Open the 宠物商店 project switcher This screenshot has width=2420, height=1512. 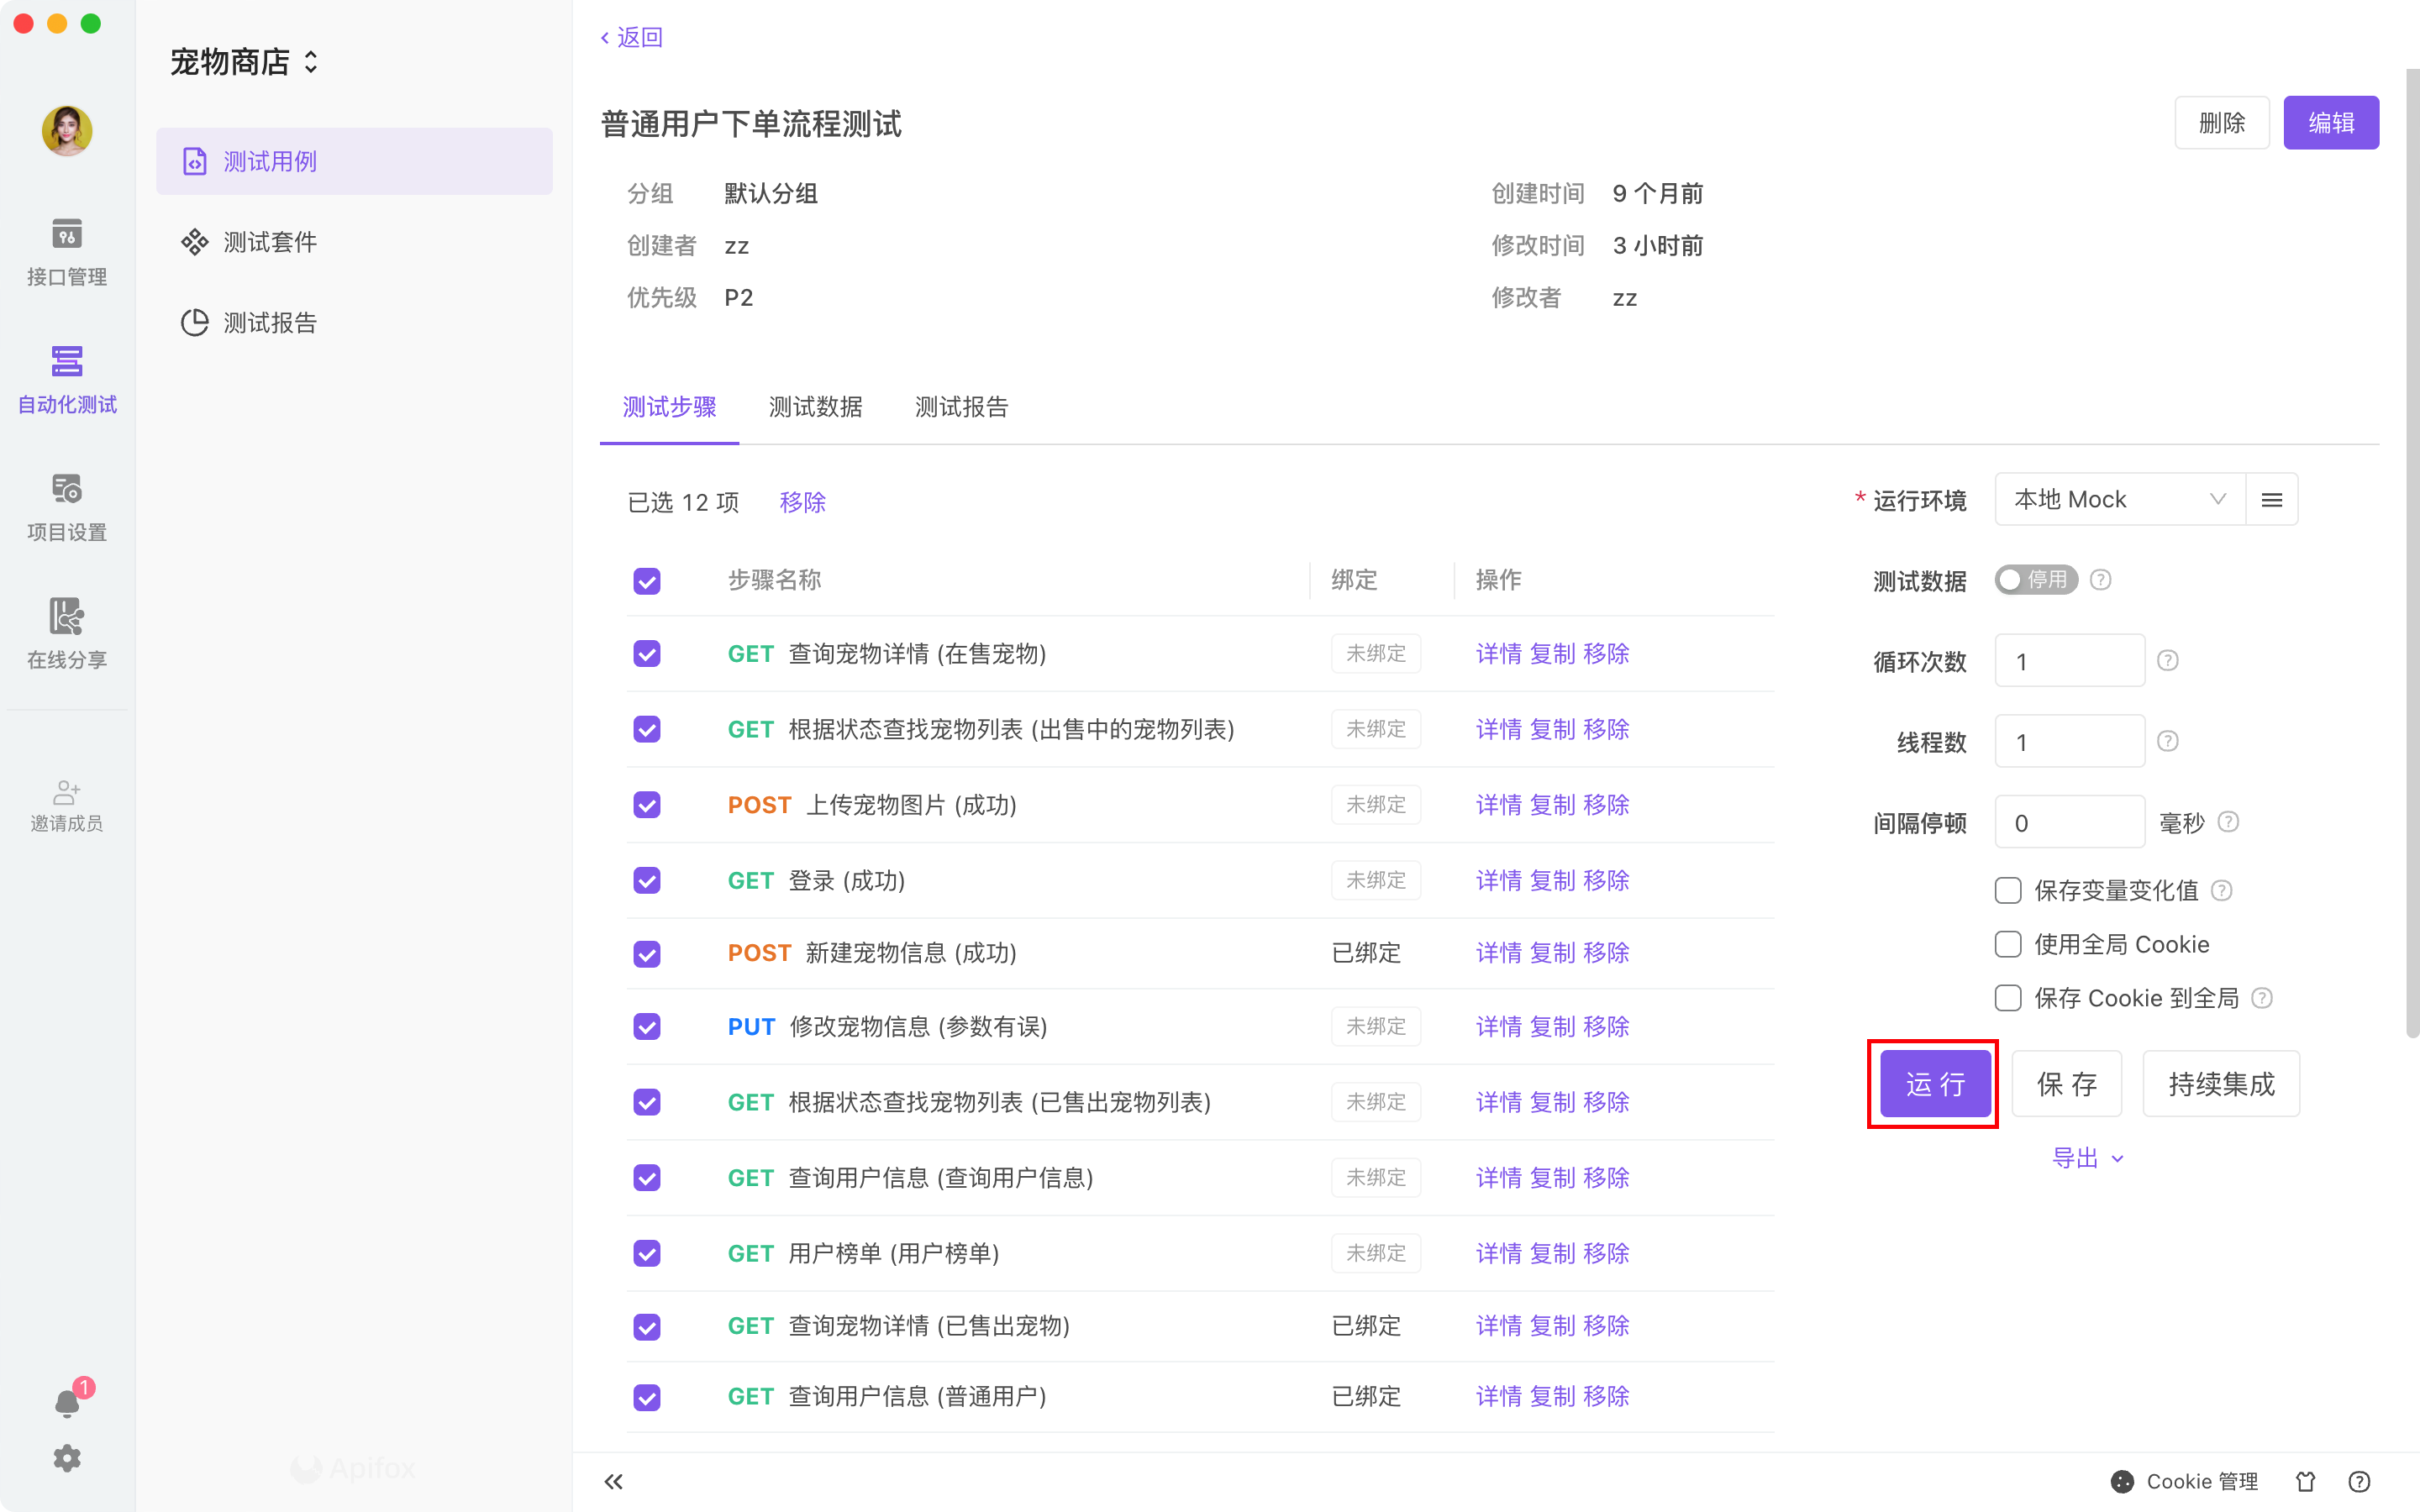244,62
